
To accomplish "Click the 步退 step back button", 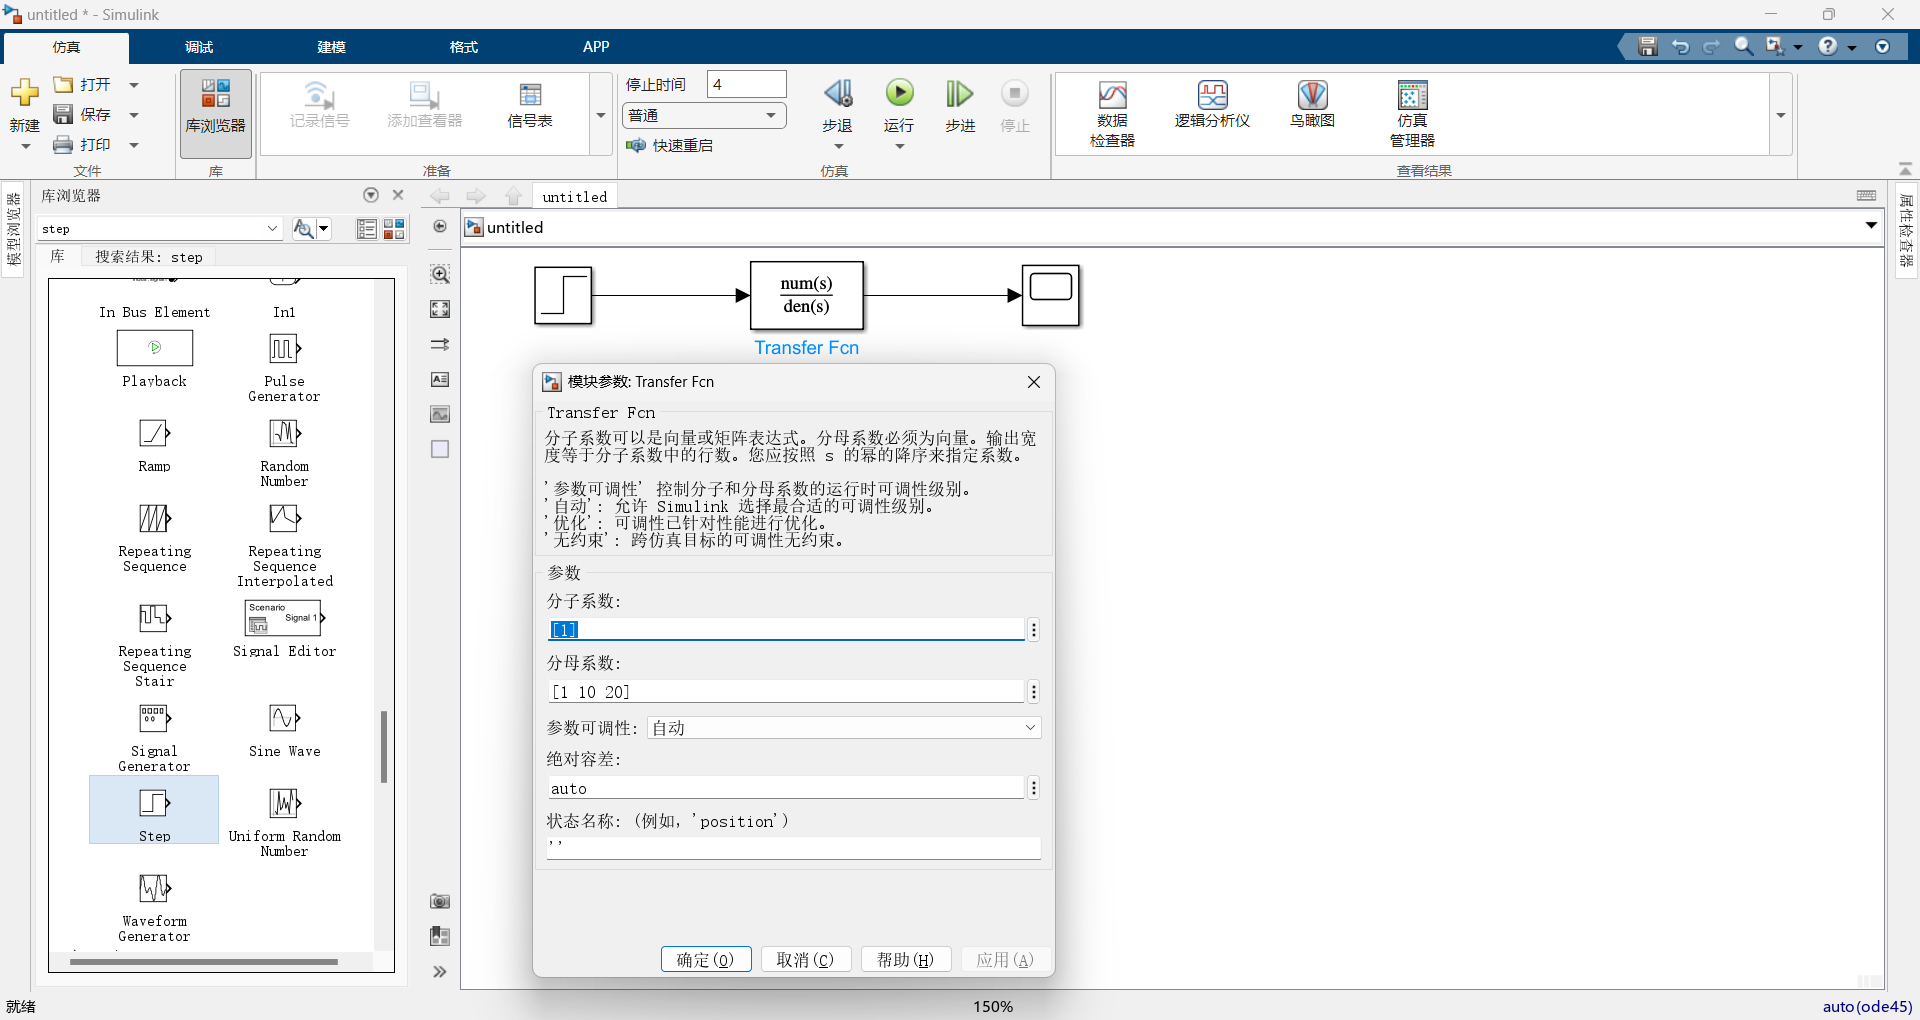I will (x=838, y=106).
